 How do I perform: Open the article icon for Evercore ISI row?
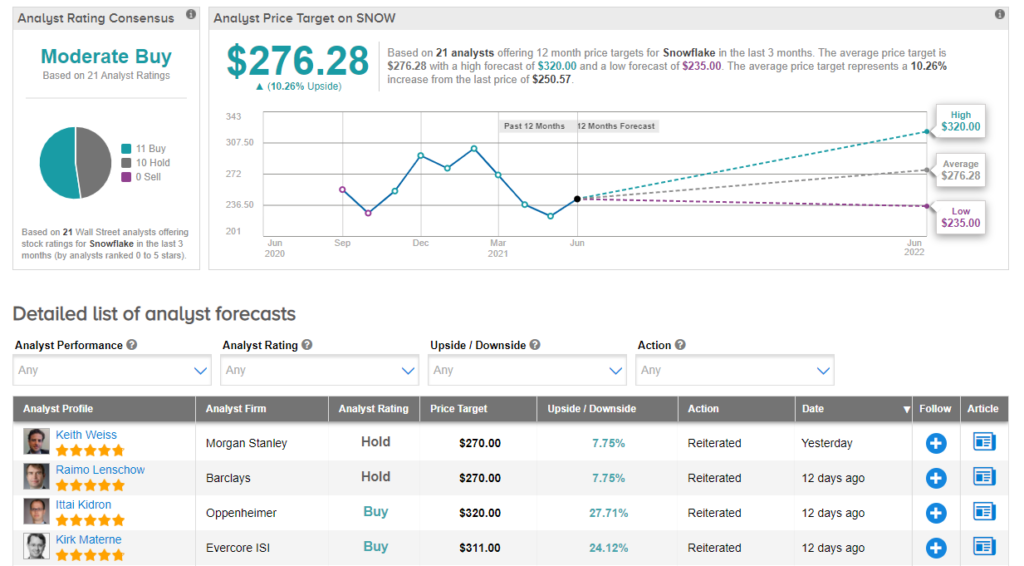984,547
